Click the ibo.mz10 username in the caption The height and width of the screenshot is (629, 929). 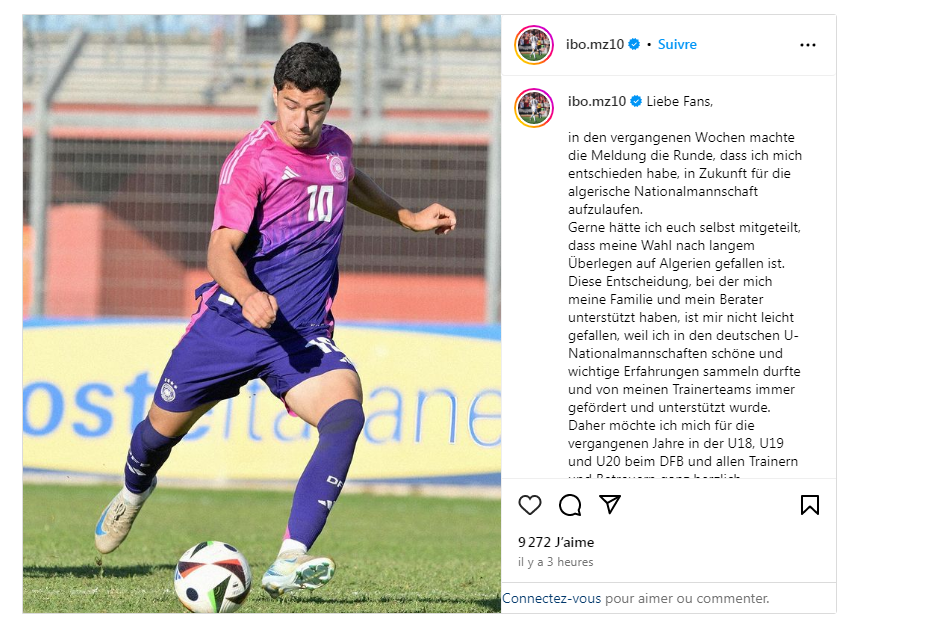click(x=597, y=101)
